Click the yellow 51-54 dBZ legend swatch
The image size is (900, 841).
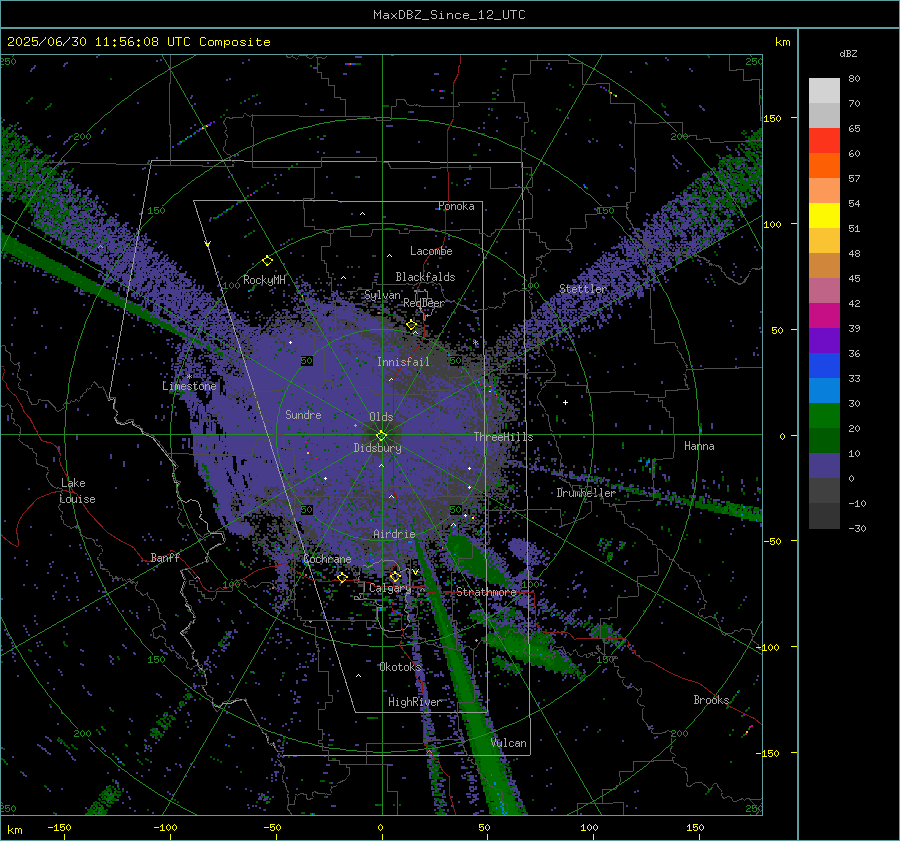tap(824, 216)
